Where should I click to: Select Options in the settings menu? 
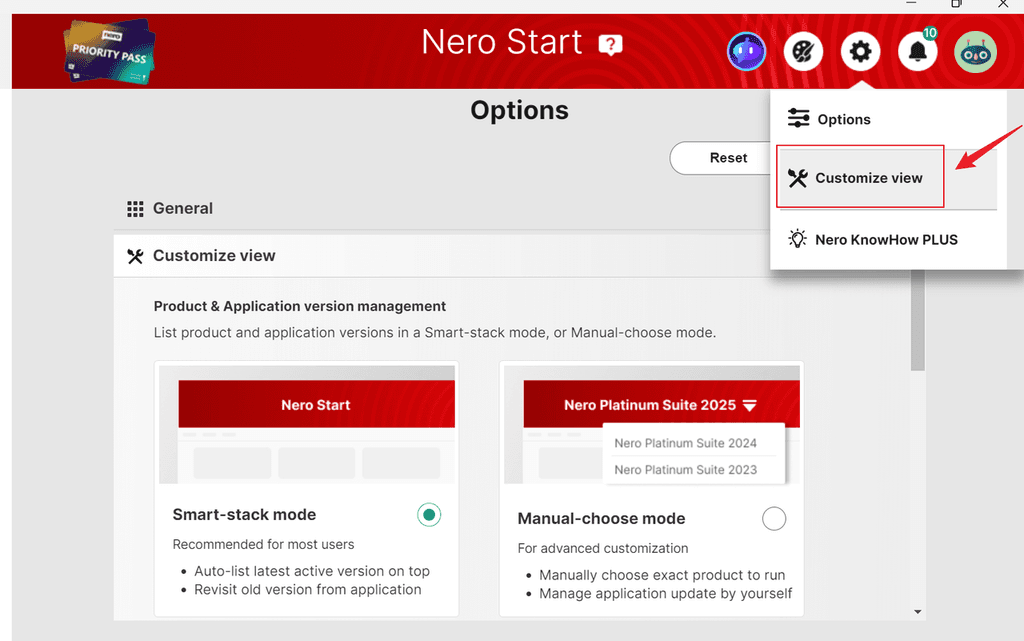(x=843, y=118)
